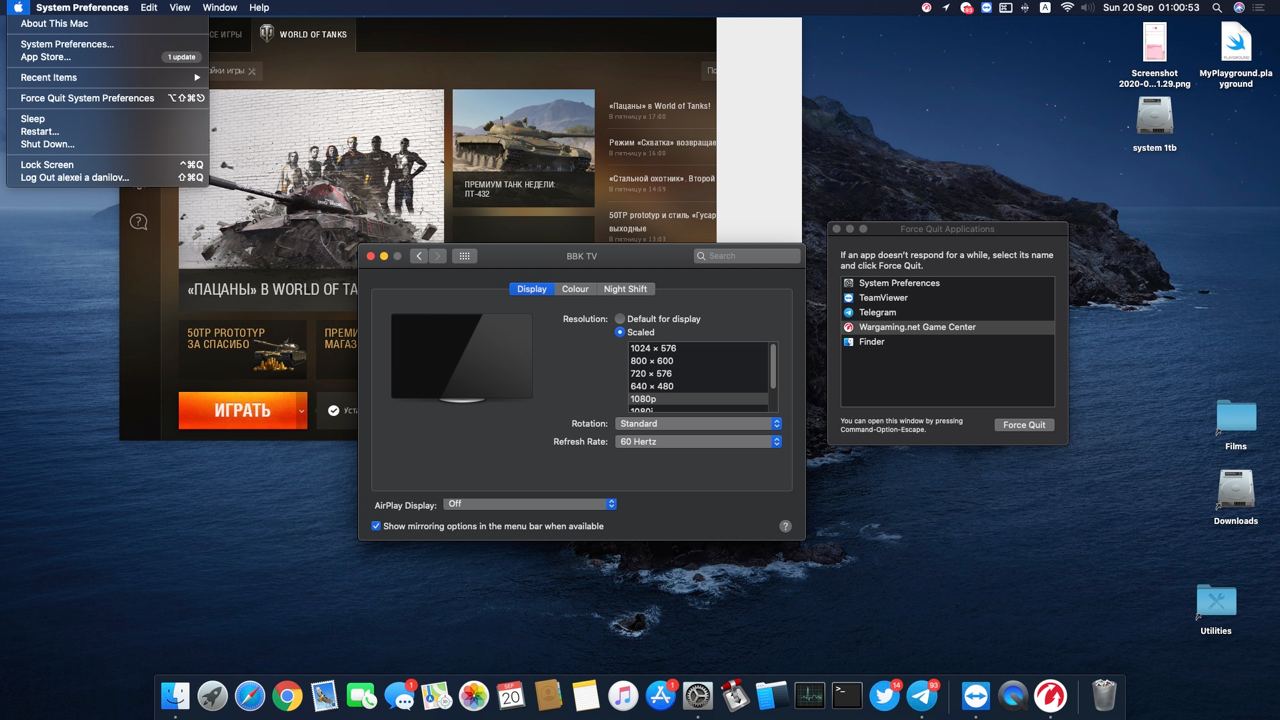Choose Lock Screen from Apple menu
The image size is (1280, 720).
tap(108, 165)
